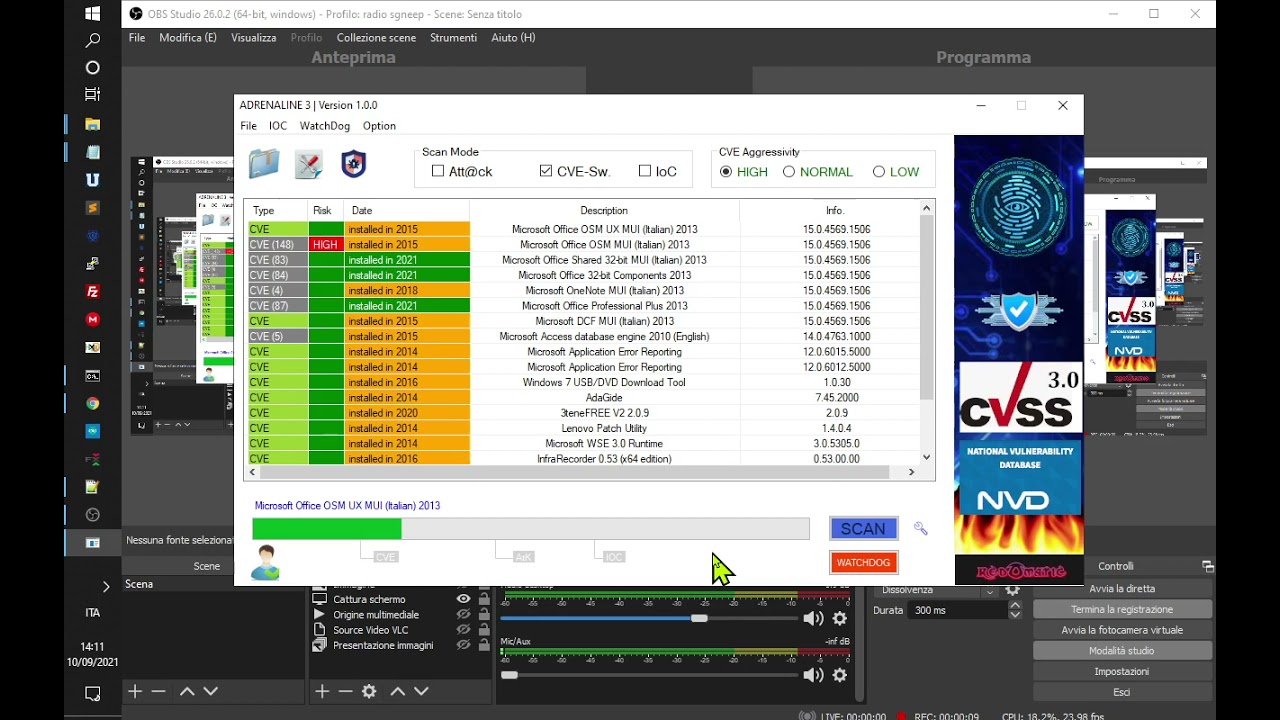Remove selected source with minus icon
This screenshot has height=720, width=1280.
346,691
